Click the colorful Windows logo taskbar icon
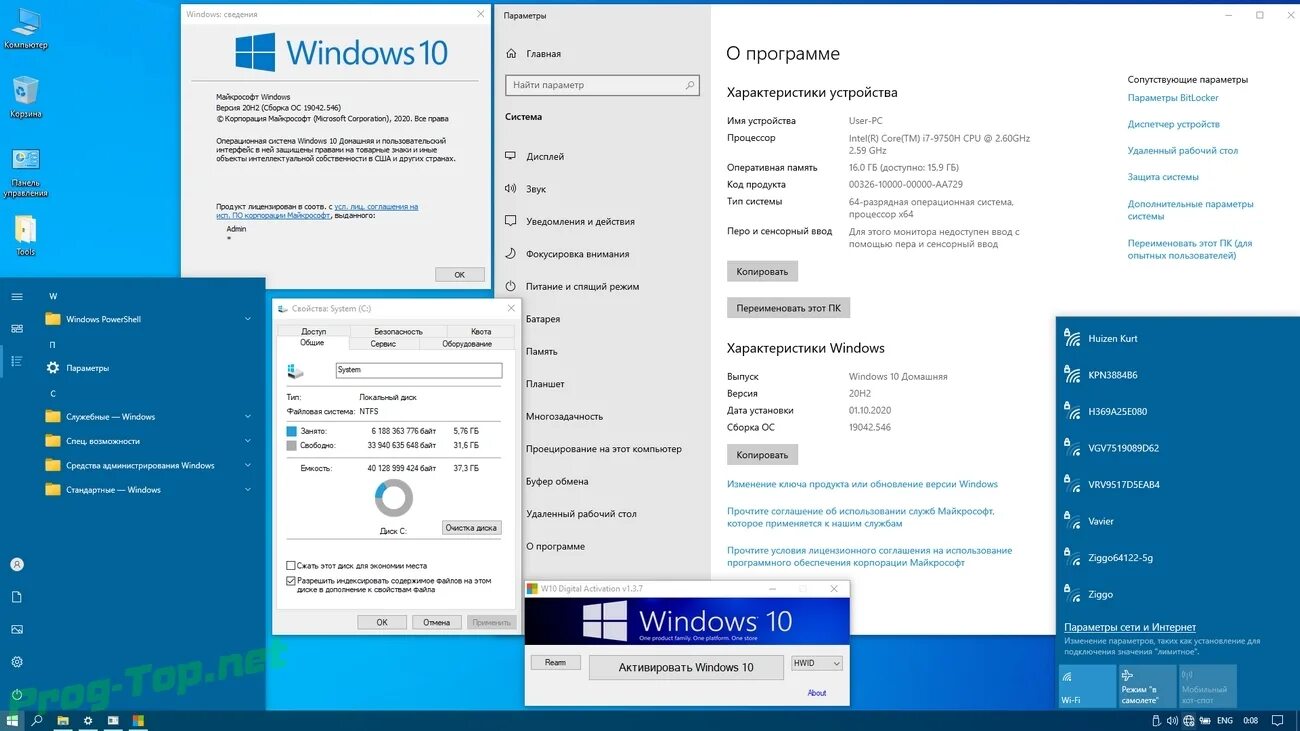The height and width of the screenshot is (731, 1300). [139, 720]
